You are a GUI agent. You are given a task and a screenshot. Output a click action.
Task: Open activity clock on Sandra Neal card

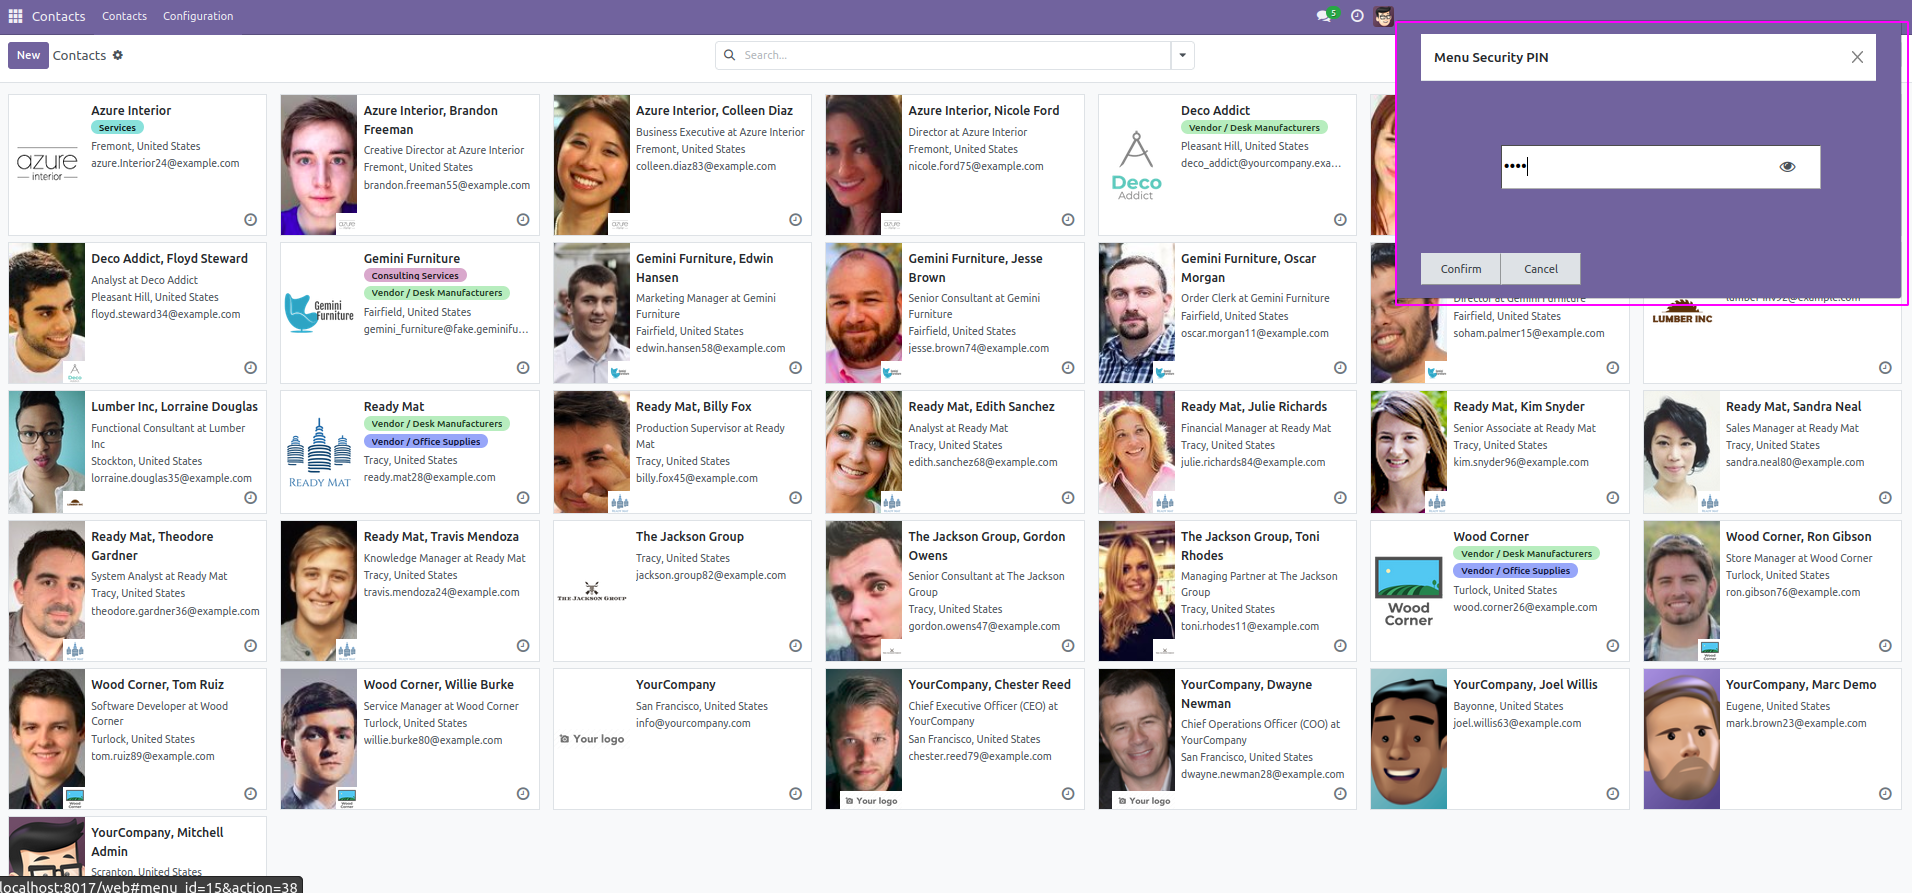[x=1885, y=498]
